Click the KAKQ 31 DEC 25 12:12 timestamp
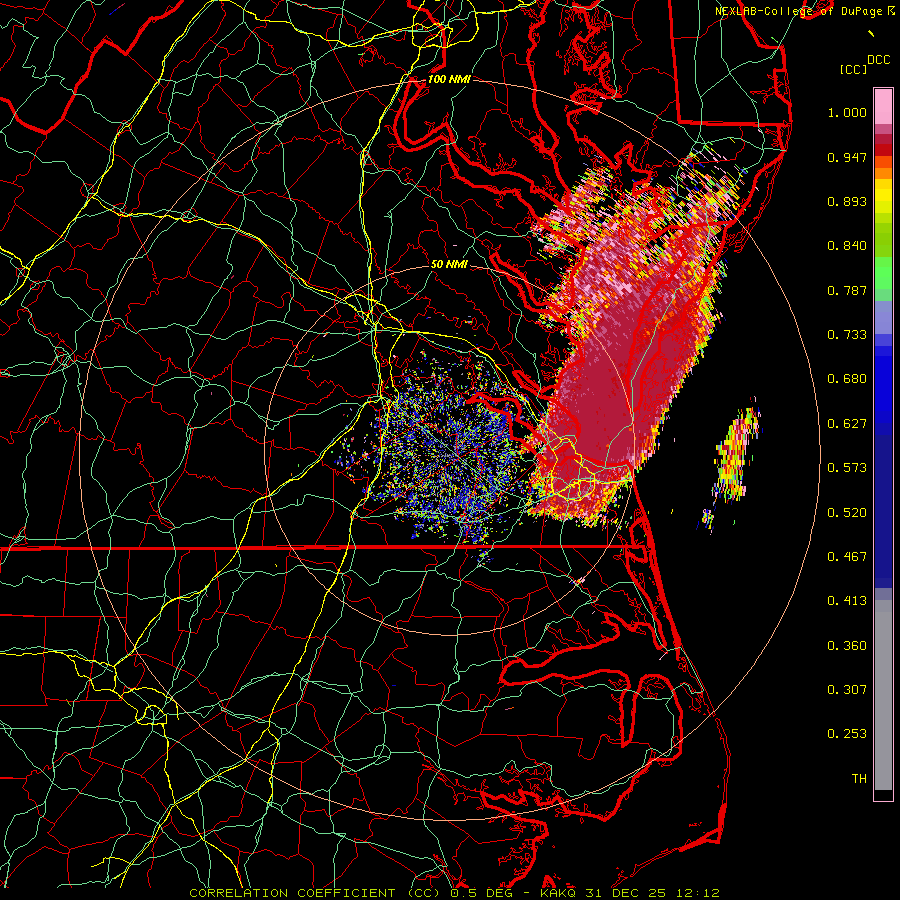Image resolution: width=900 pixels, height=900 pixels. [630, 893]
